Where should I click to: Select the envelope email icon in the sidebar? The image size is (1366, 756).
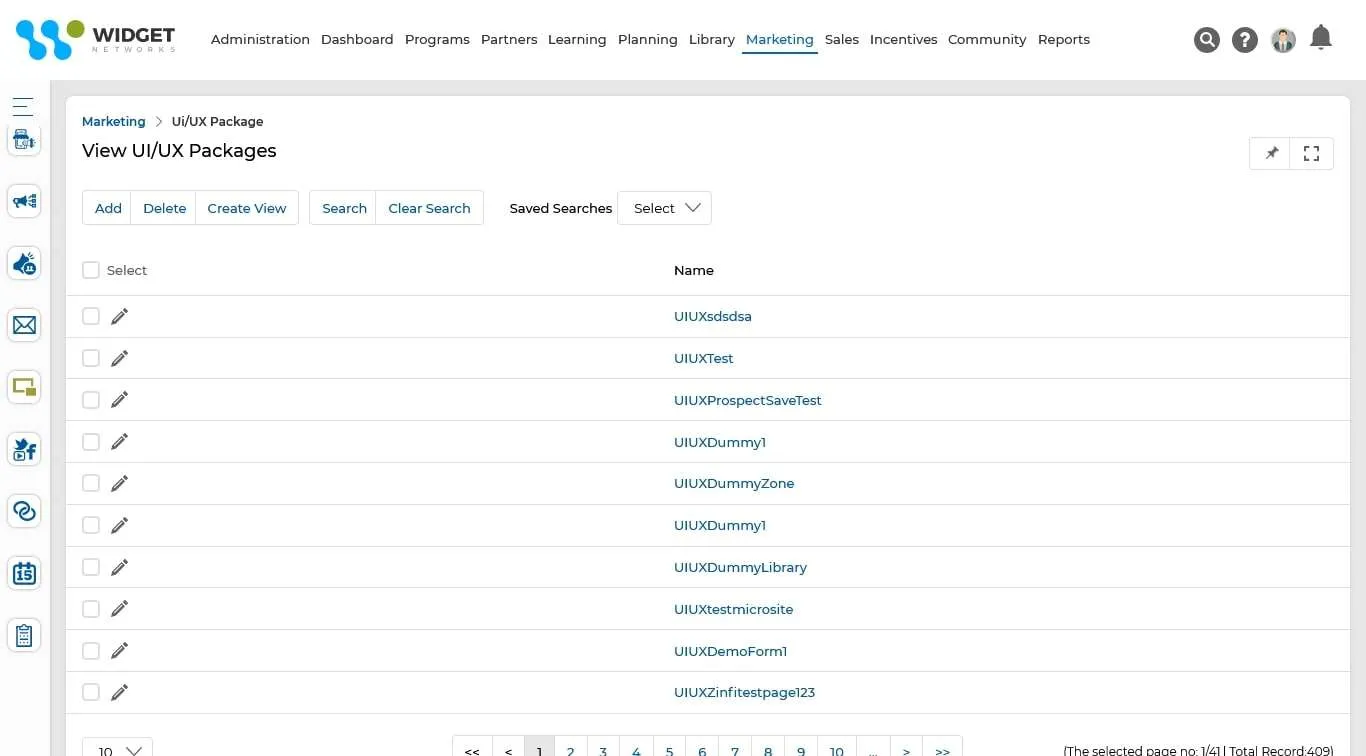[x=24, y=324]
